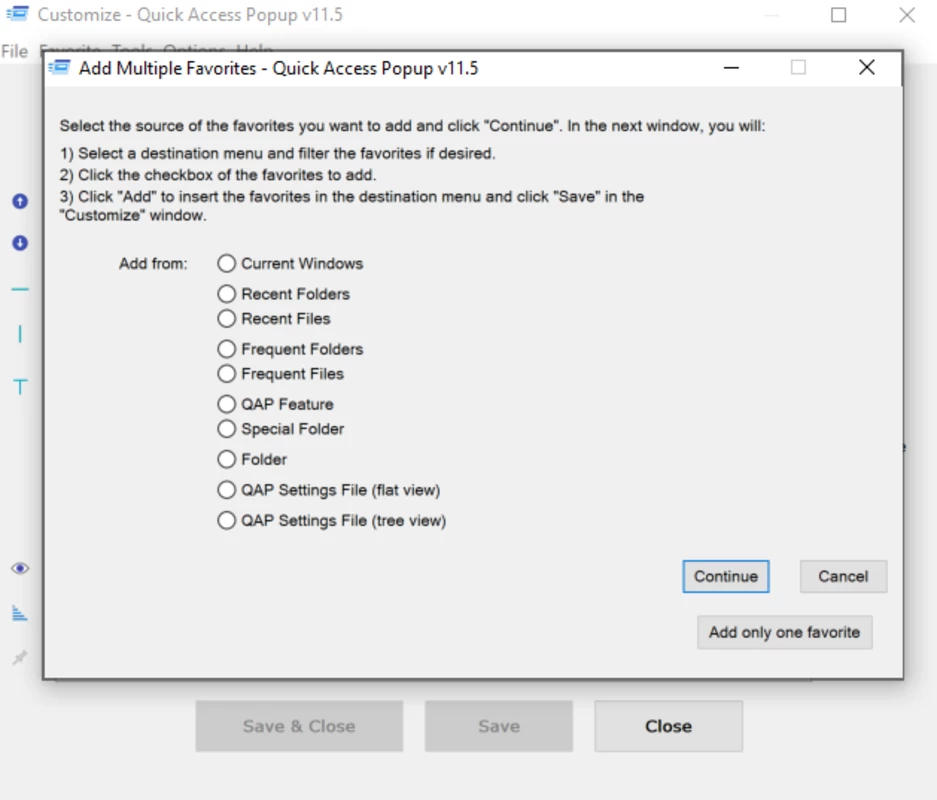Viewport: 937px width, 800px height.
Task: Choose QAP Feature radio option
Action: [275, 404]
